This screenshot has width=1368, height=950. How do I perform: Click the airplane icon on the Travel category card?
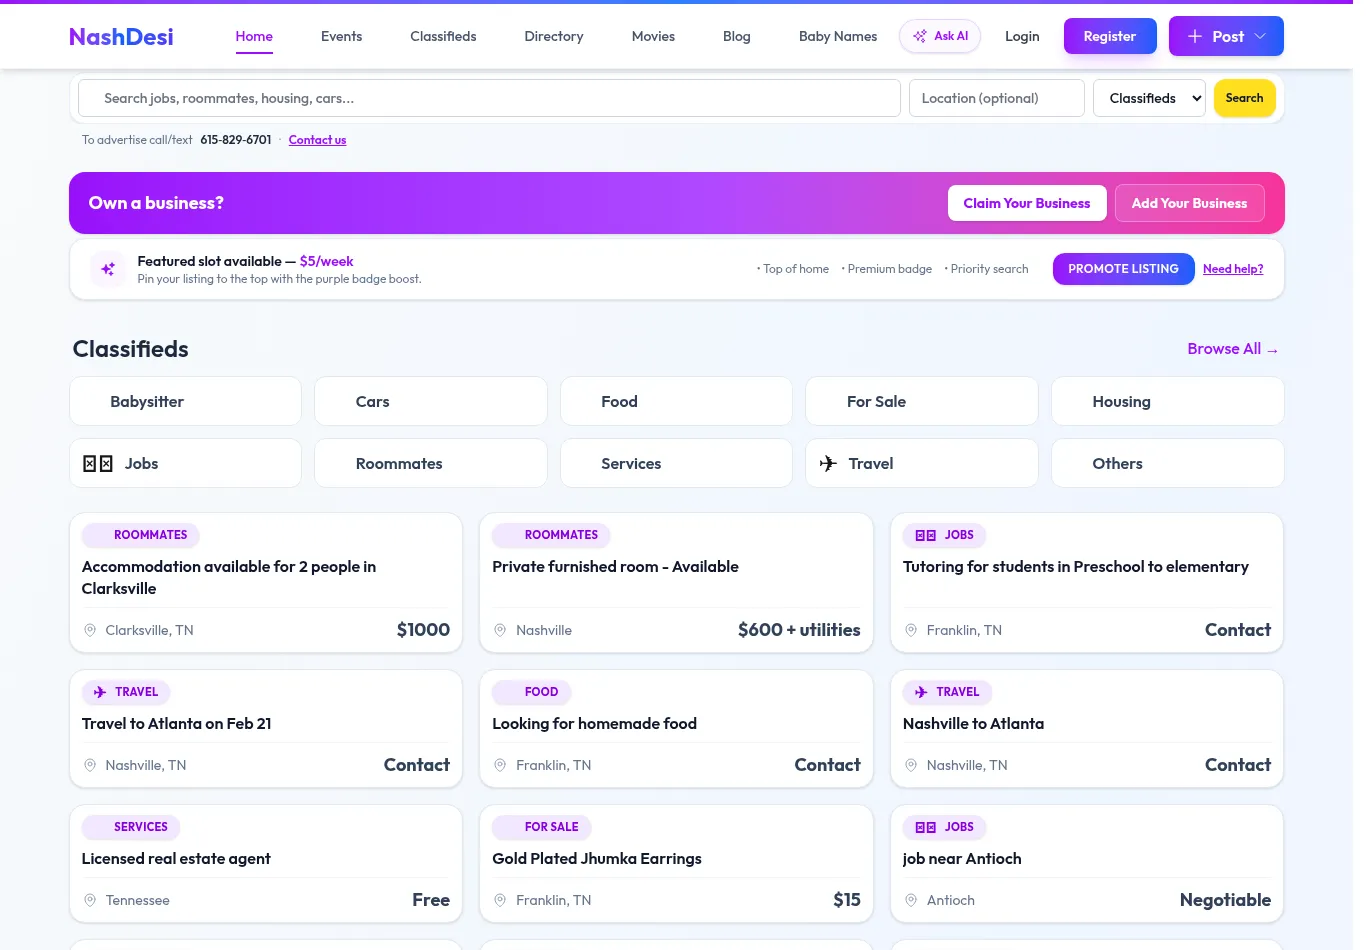coord(828,463)
